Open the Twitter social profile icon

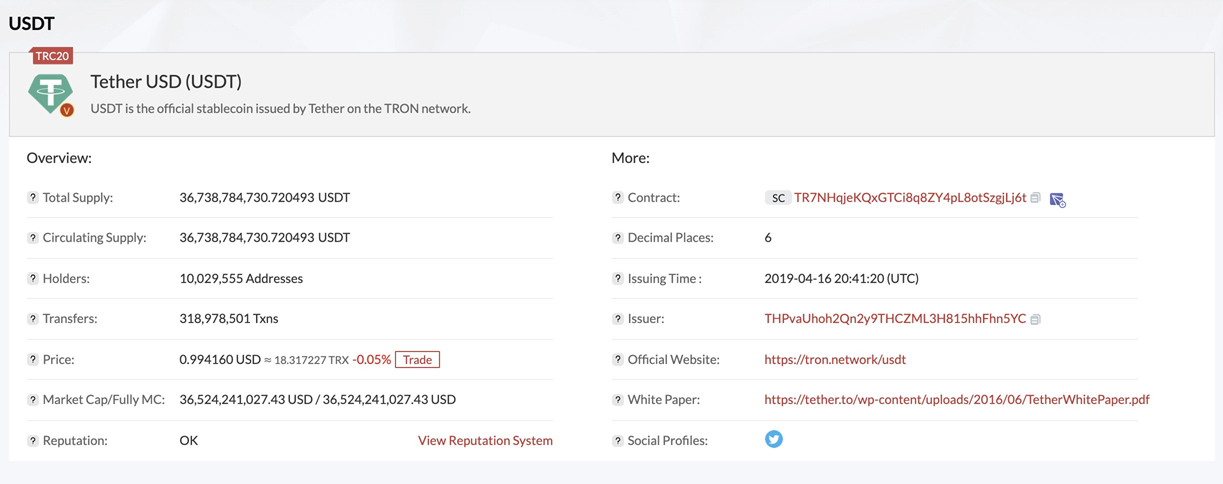tap(773, 439)
